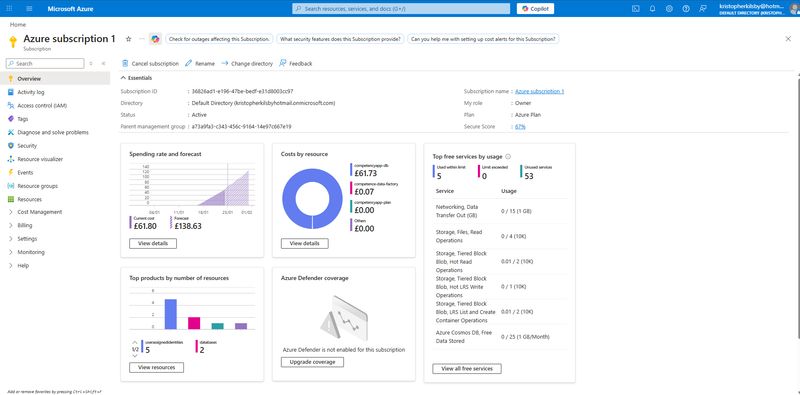Click the competencyapp-db color legend swatch
The height and width of the screenshot is (395, 800).
(x=351, y=170)
